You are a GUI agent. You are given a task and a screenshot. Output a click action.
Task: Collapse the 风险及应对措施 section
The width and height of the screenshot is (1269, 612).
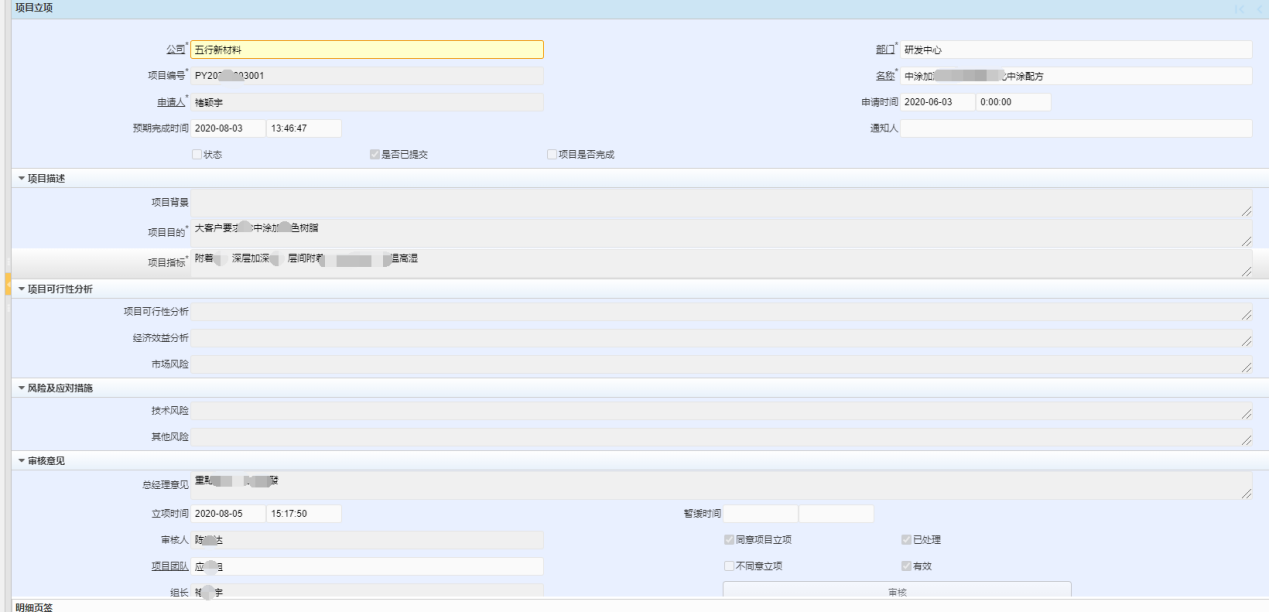tap(21, 388)
